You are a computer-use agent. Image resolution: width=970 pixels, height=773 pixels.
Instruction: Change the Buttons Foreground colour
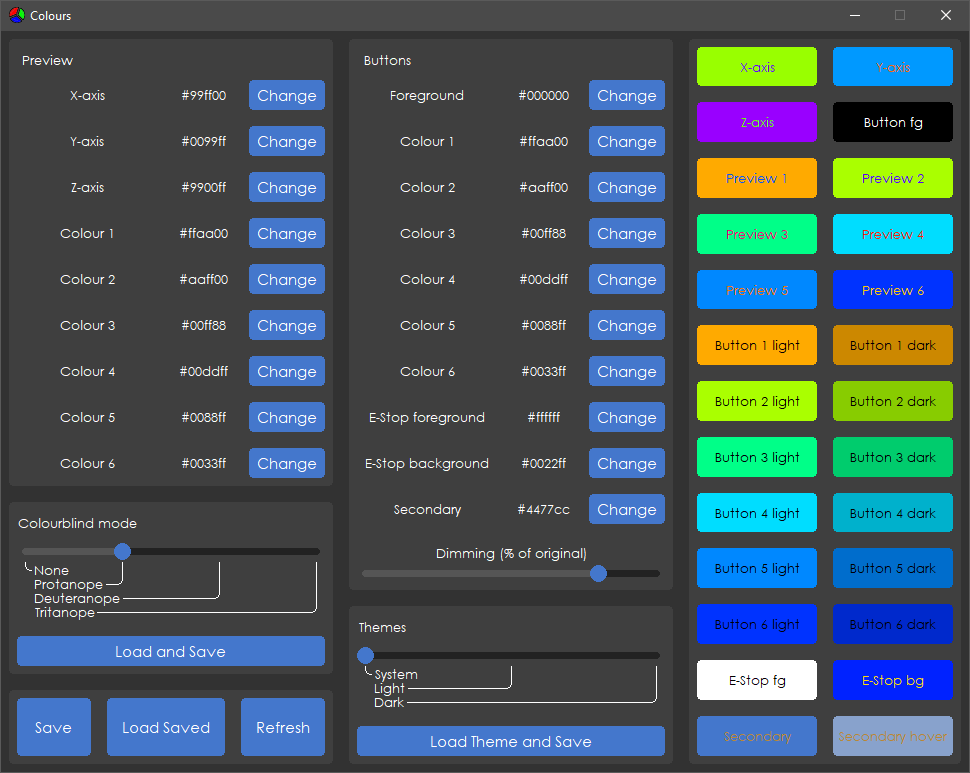pos(626,96)
